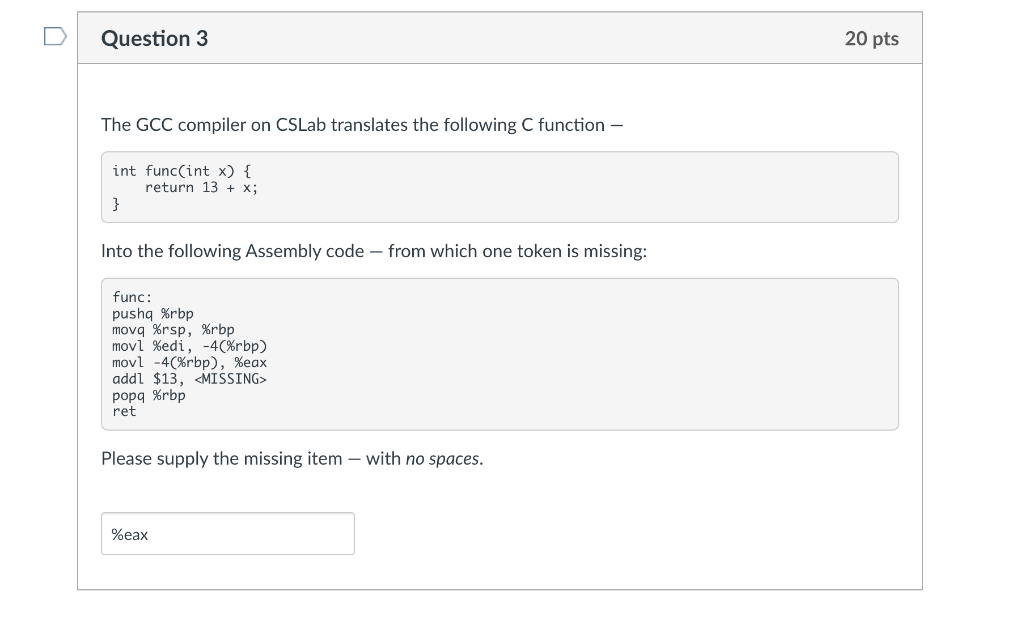Viewport: 1024px width, 621px height.
Task: Click the 'movl %edi, -4(%rbp)' instruction line
Action: click(x=189, y=346)
